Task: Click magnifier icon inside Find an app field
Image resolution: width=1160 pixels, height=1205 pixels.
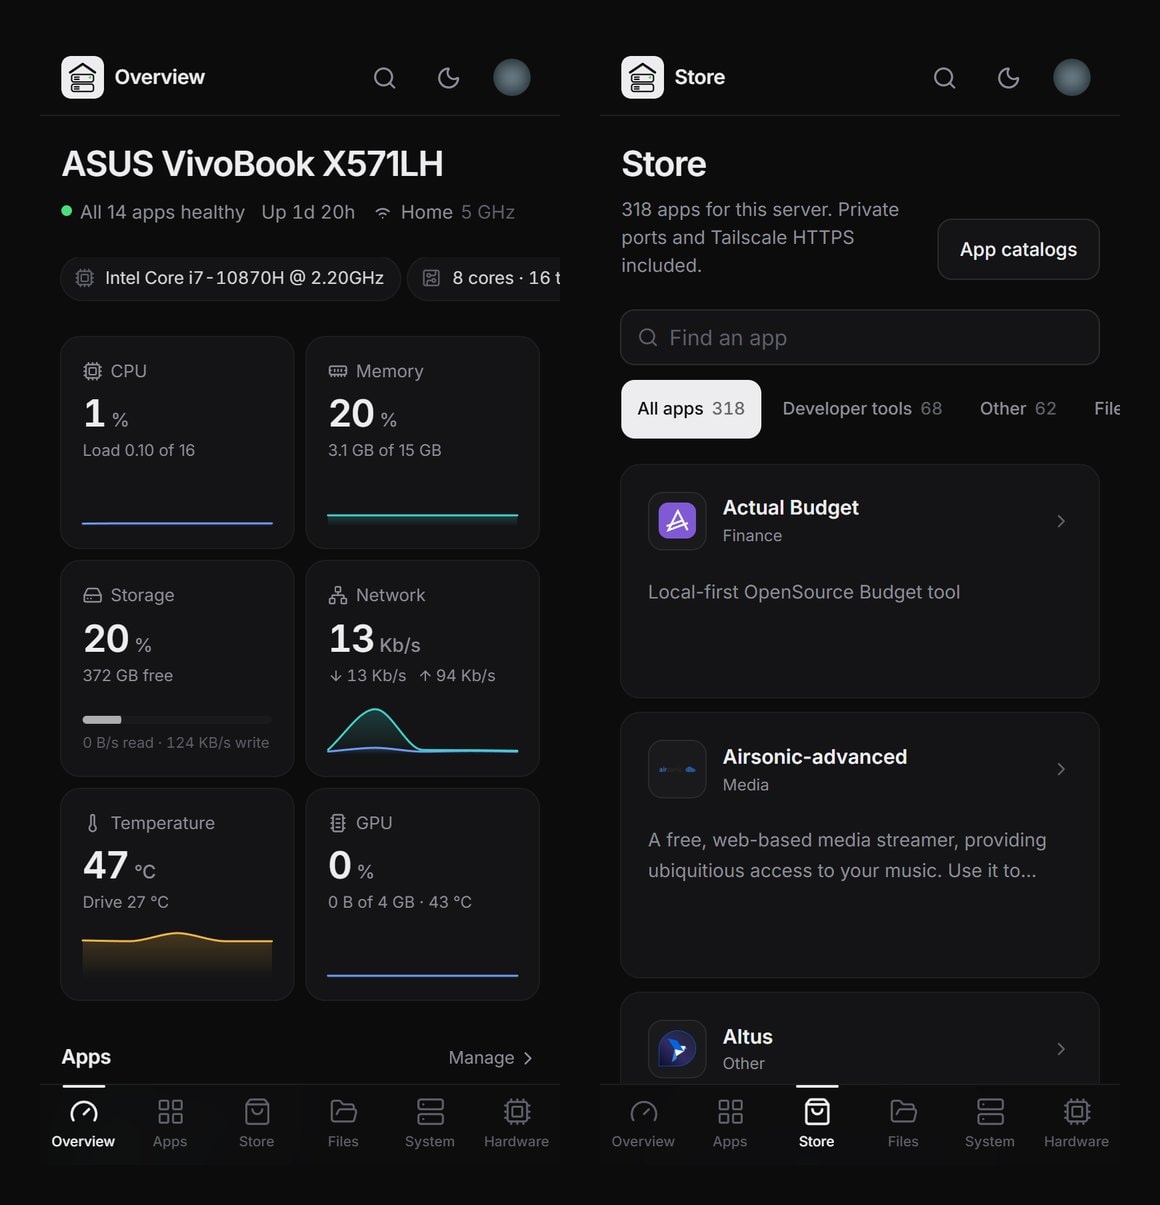Action: point(648,338)
